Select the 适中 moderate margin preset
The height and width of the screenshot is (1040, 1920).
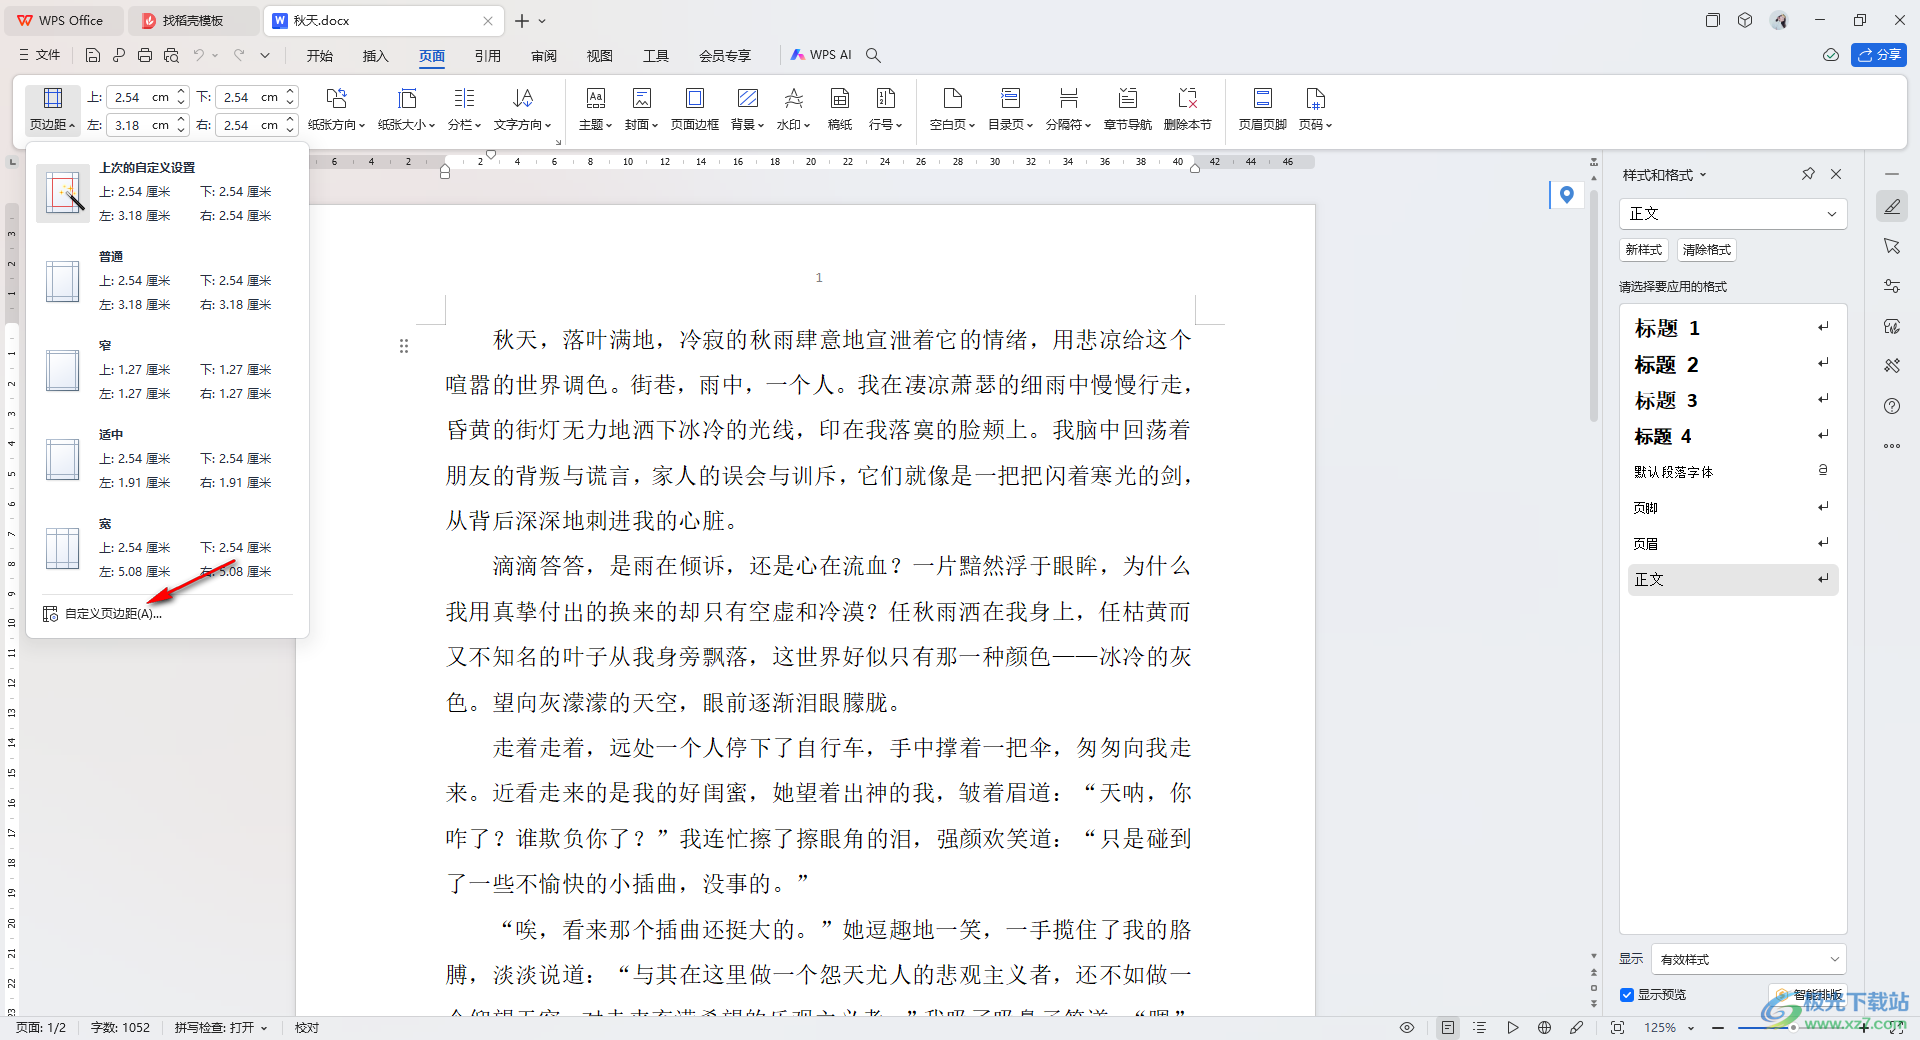[167, 459]
